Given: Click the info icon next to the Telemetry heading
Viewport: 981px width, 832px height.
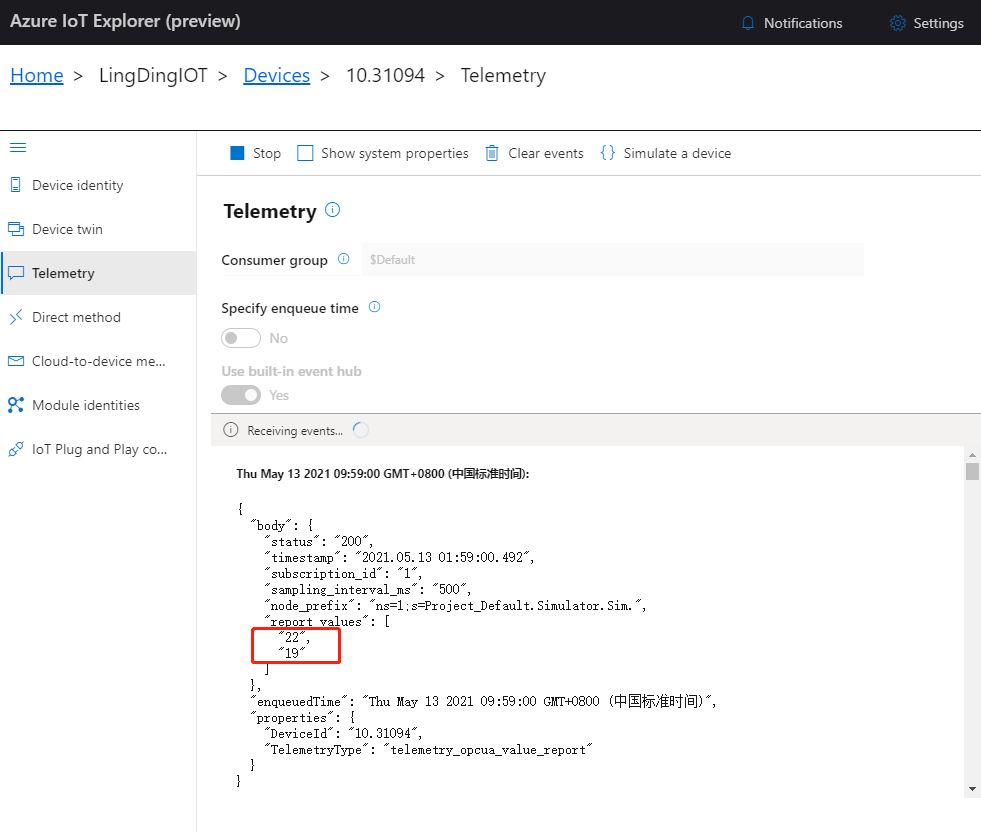Looking at the screenshot, I should pyautogui.click(x=333, y=210).
